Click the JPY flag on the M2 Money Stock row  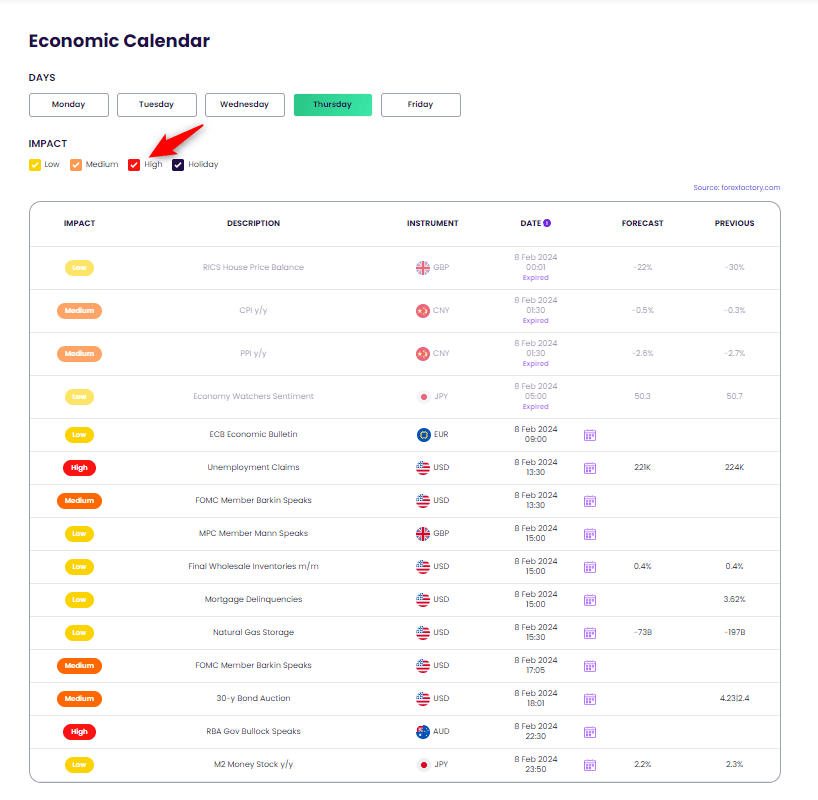422,765
